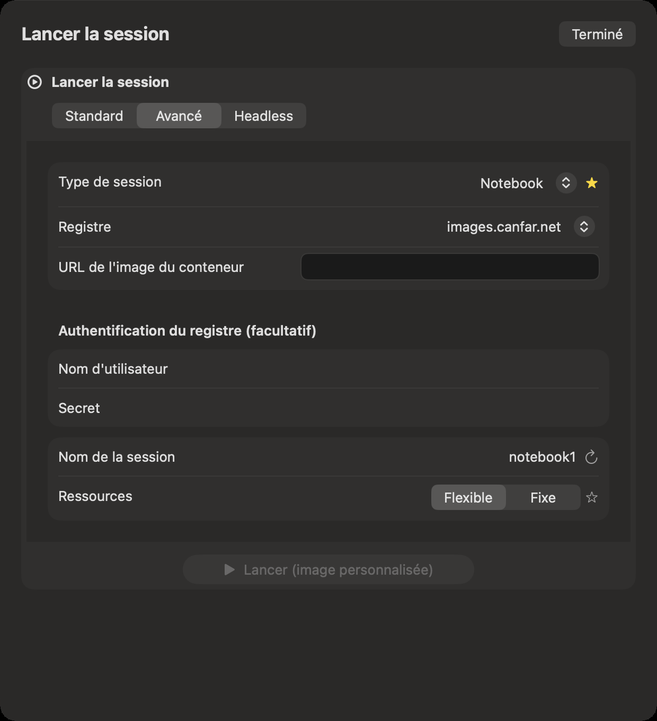657x721 pixels.
Task: Open the Notebook session type selector
Action: [x=566, y=183]
